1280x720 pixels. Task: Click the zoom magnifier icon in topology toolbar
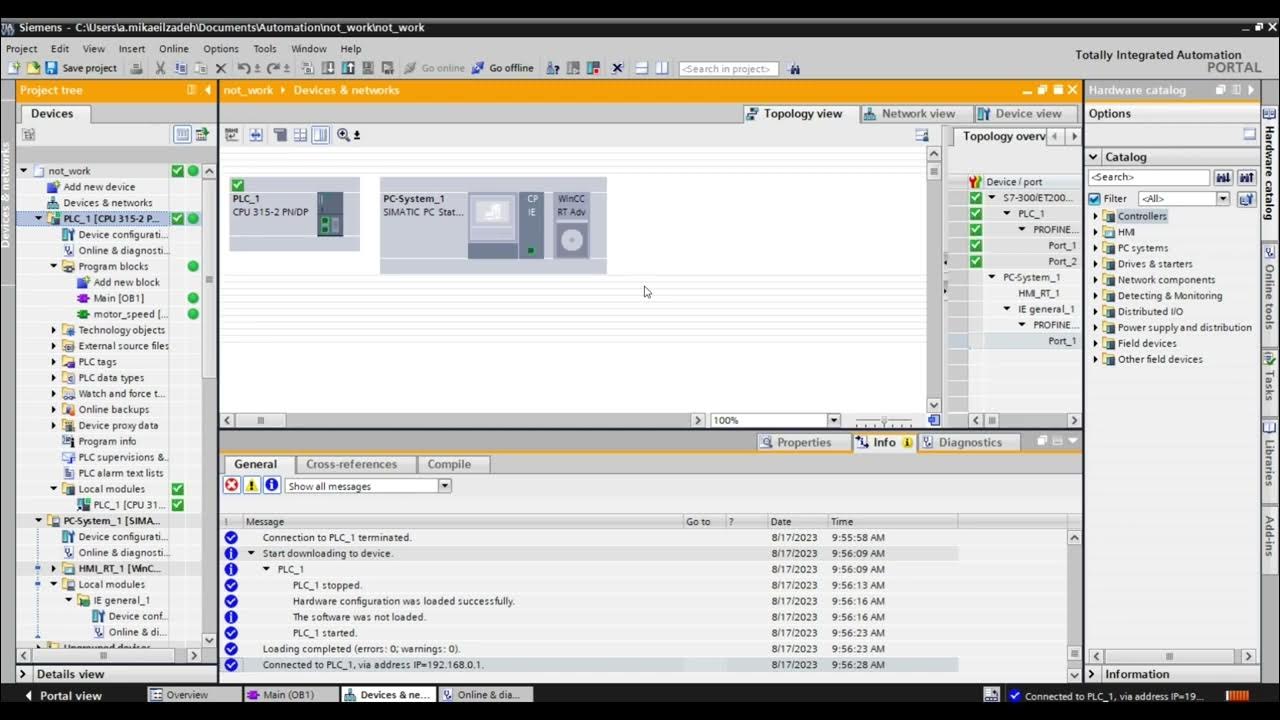coord(344,134)
